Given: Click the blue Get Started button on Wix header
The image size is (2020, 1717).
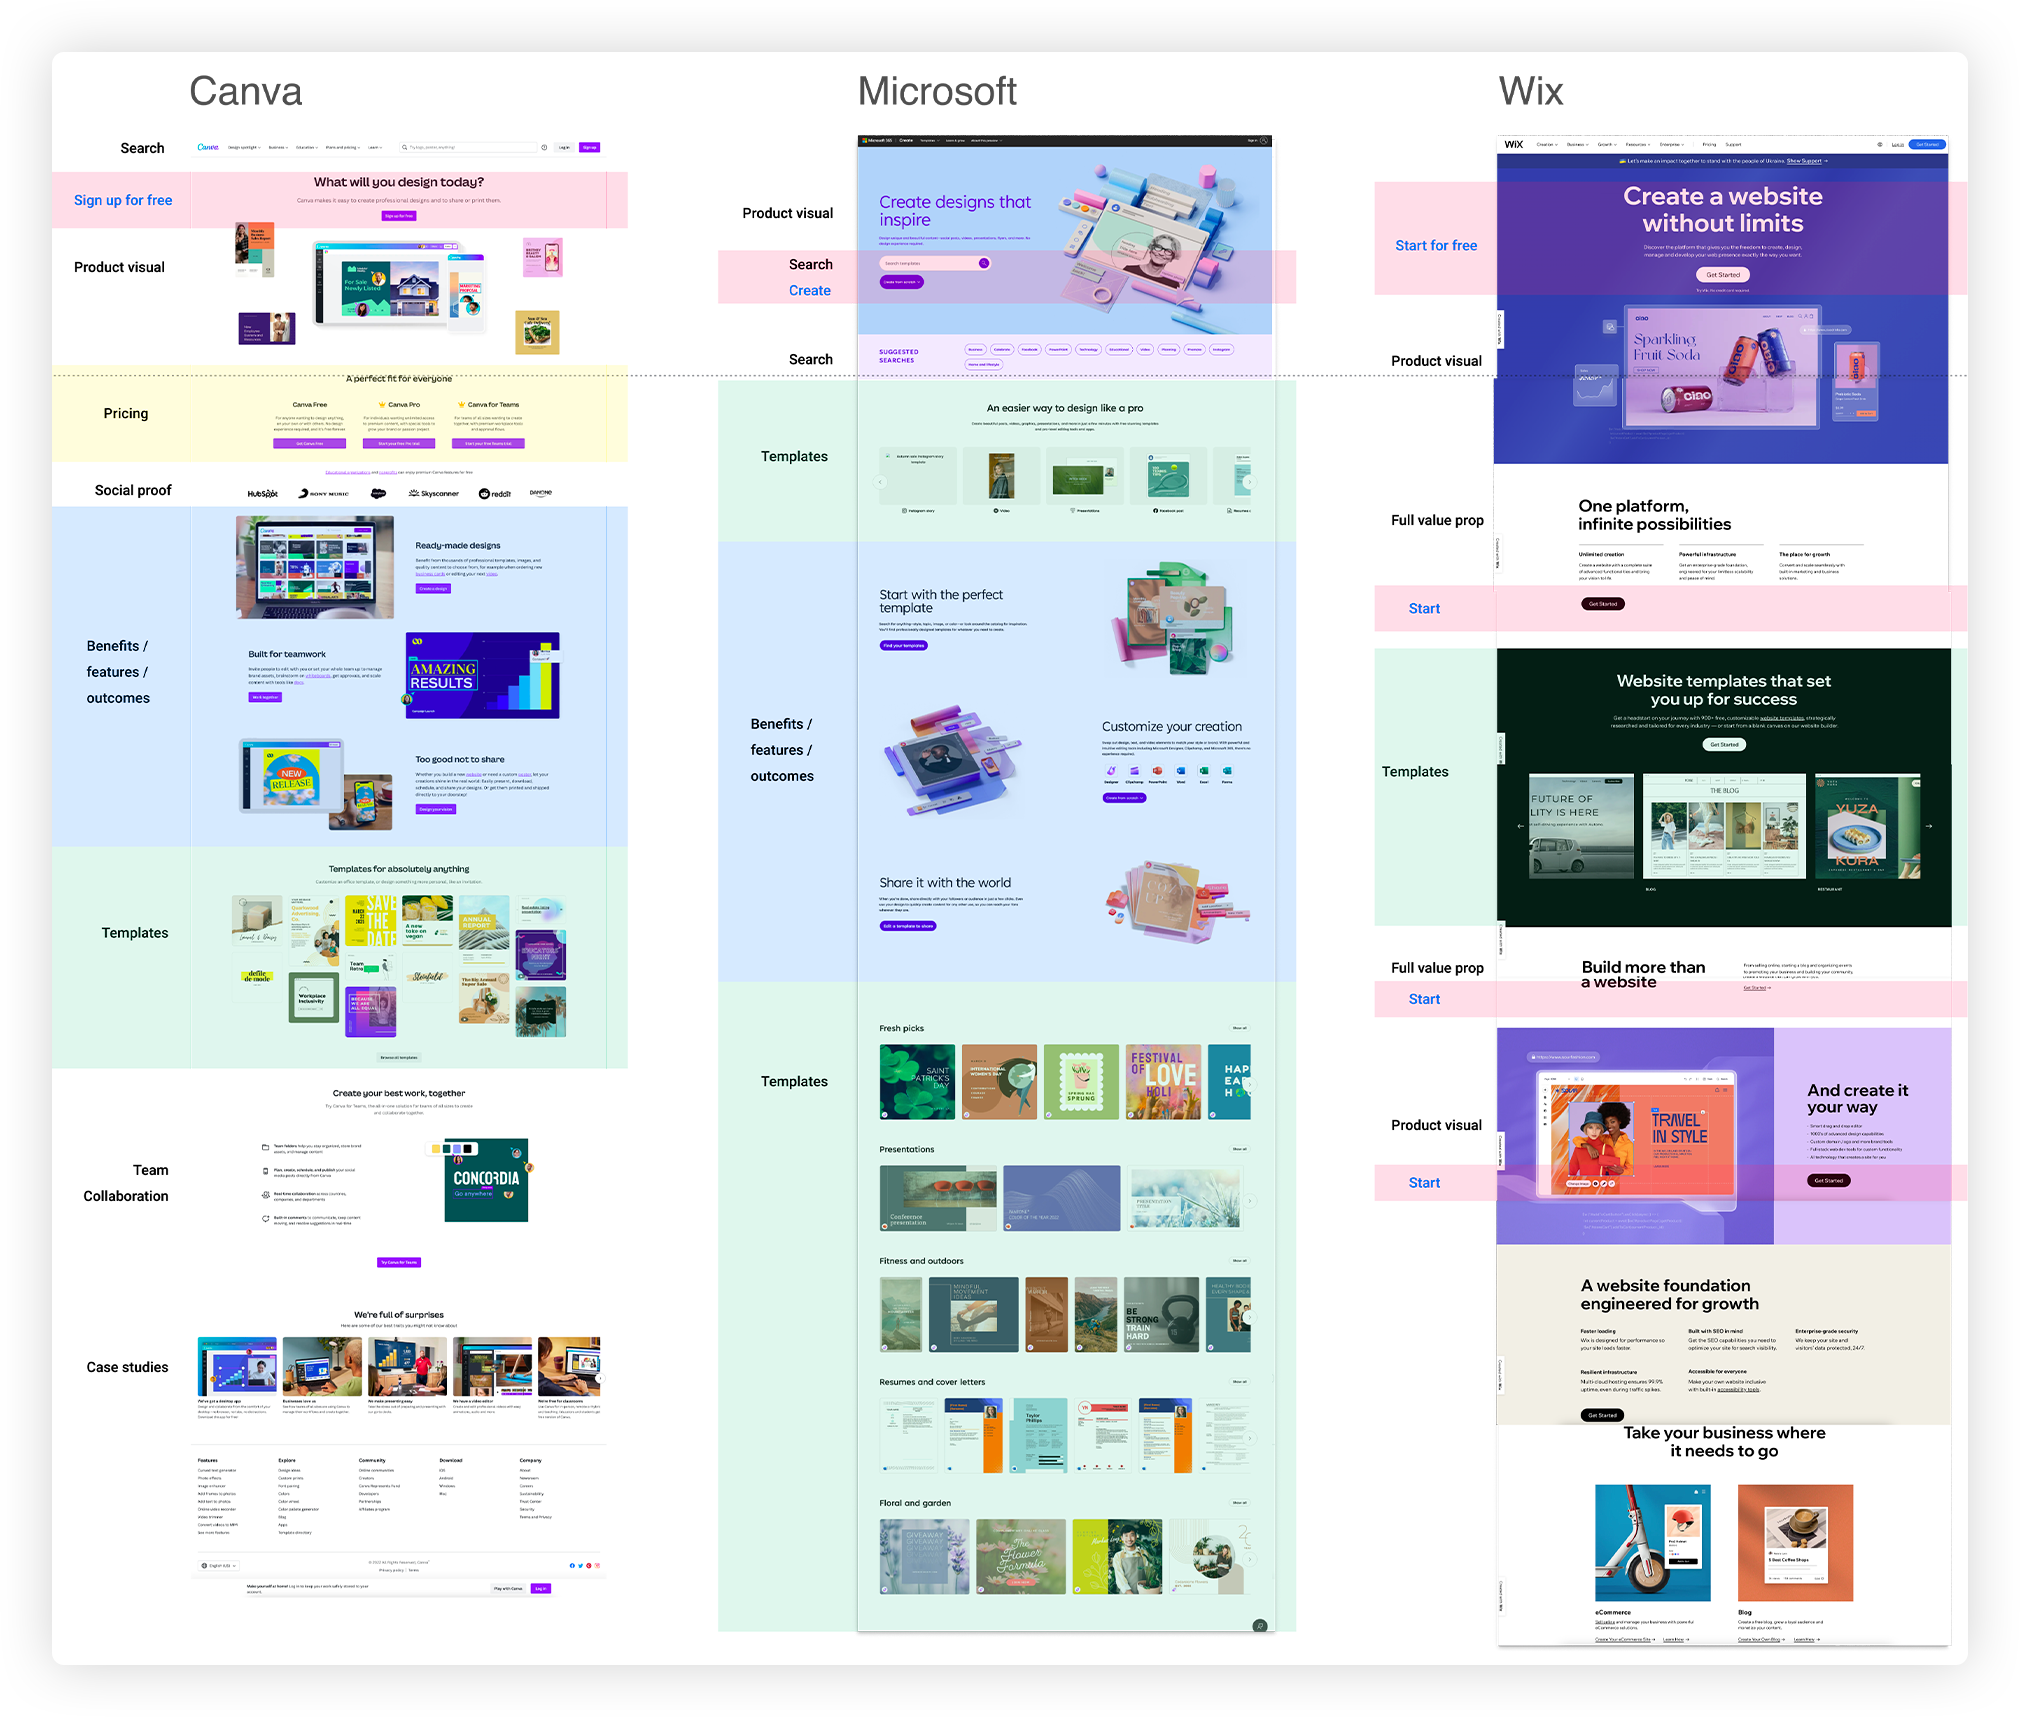Looking at the screenshot, I should click(x=1927, y=144).
